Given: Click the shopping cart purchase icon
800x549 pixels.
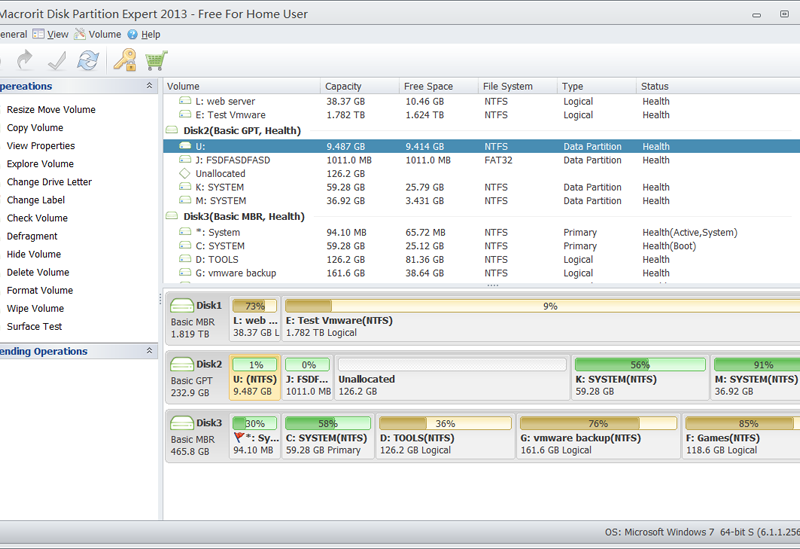Looking at the screenshot, I should (156, 60).
